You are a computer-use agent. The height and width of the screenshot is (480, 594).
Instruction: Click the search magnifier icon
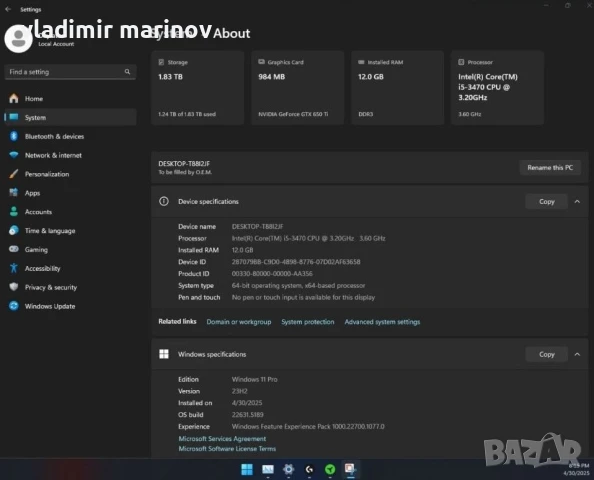click(127, 72)
